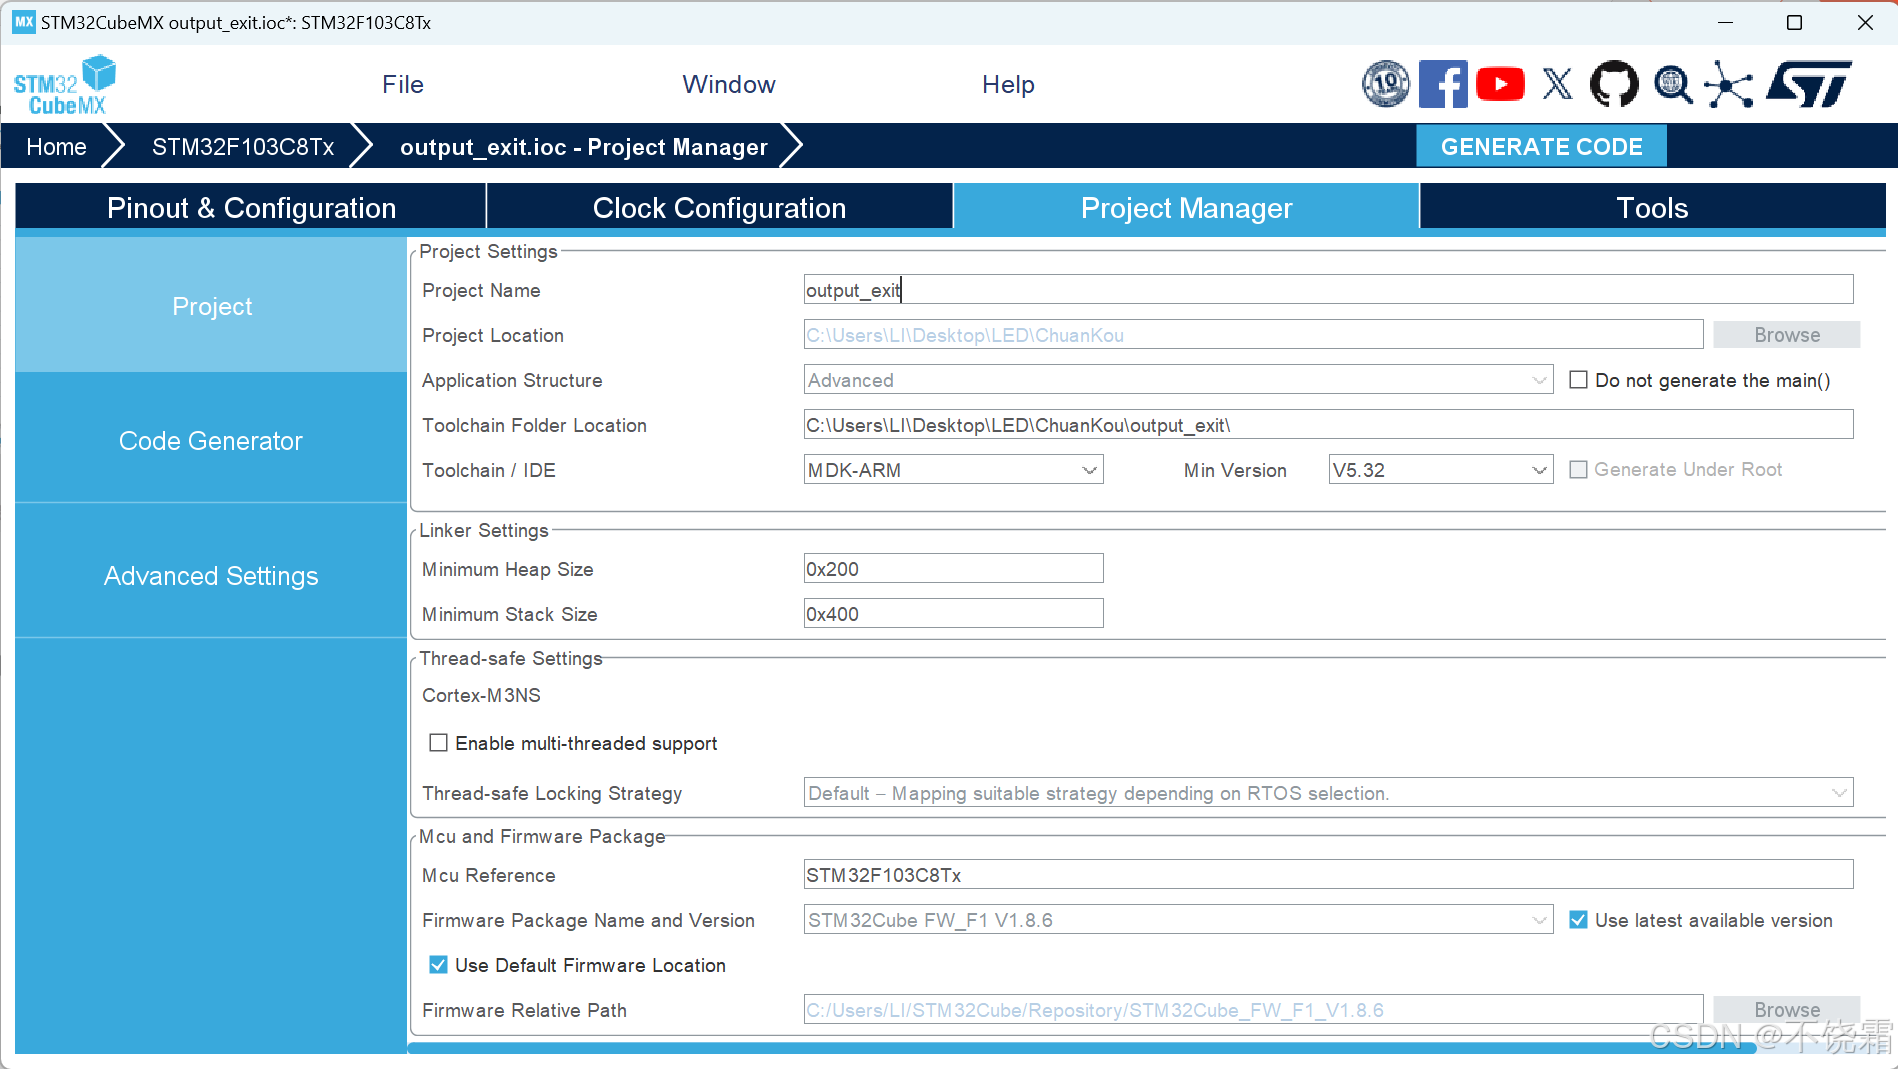The image size is (1898, 1069).
Task: Open the Code Generator section
Action: point(211,441)
